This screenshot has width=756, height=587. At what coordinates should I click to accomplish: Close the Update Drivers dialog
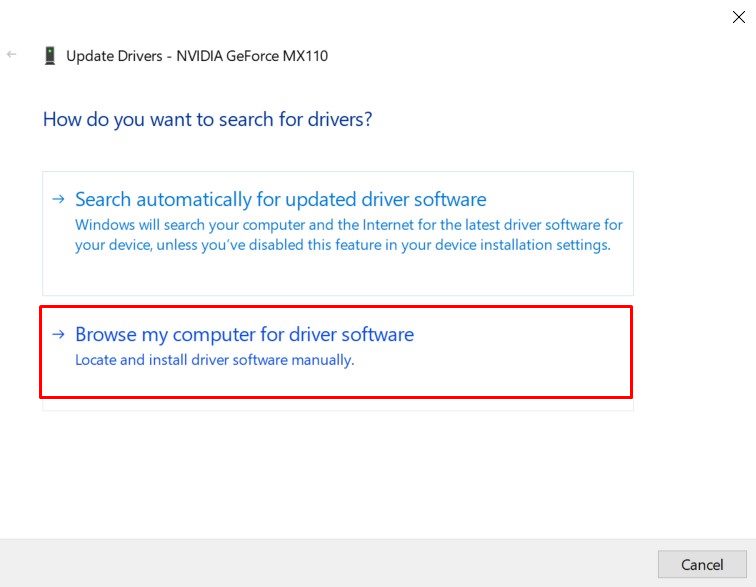click(738, 17)
